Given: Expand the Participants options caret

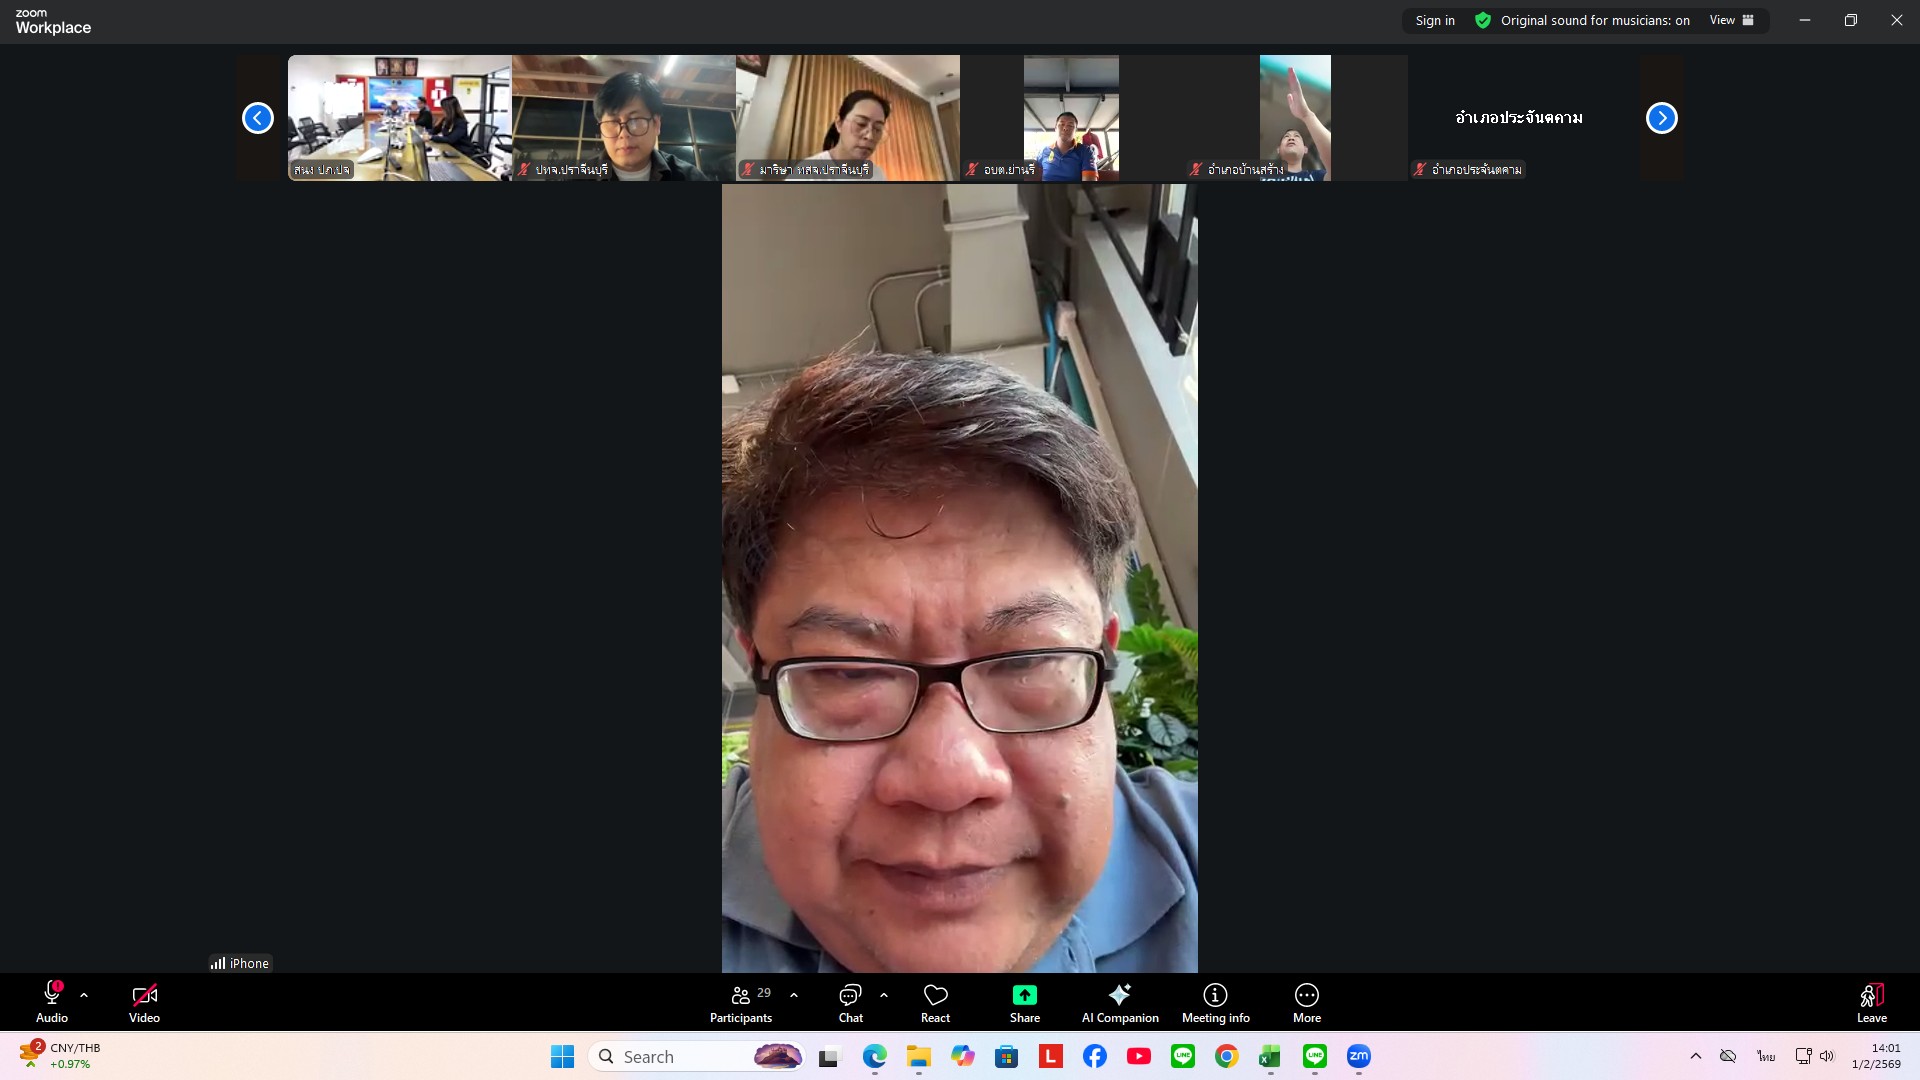Looking at the screenshot, I should (794, 995).
